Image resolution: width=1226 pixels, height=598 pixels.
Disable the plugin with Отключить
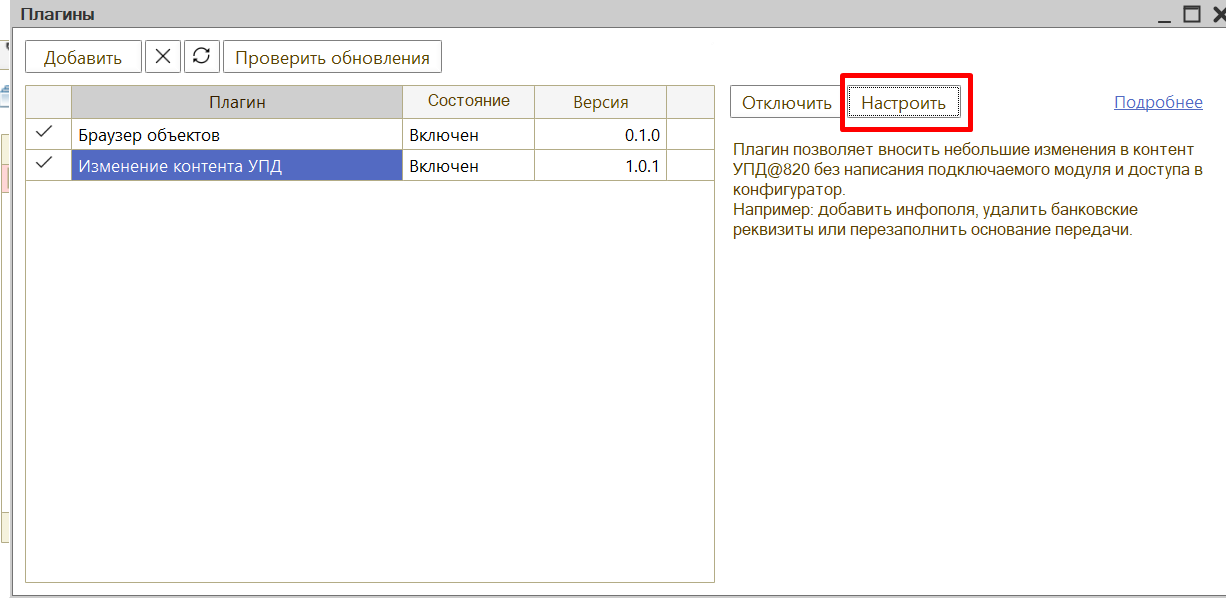[x=786, y=103]
